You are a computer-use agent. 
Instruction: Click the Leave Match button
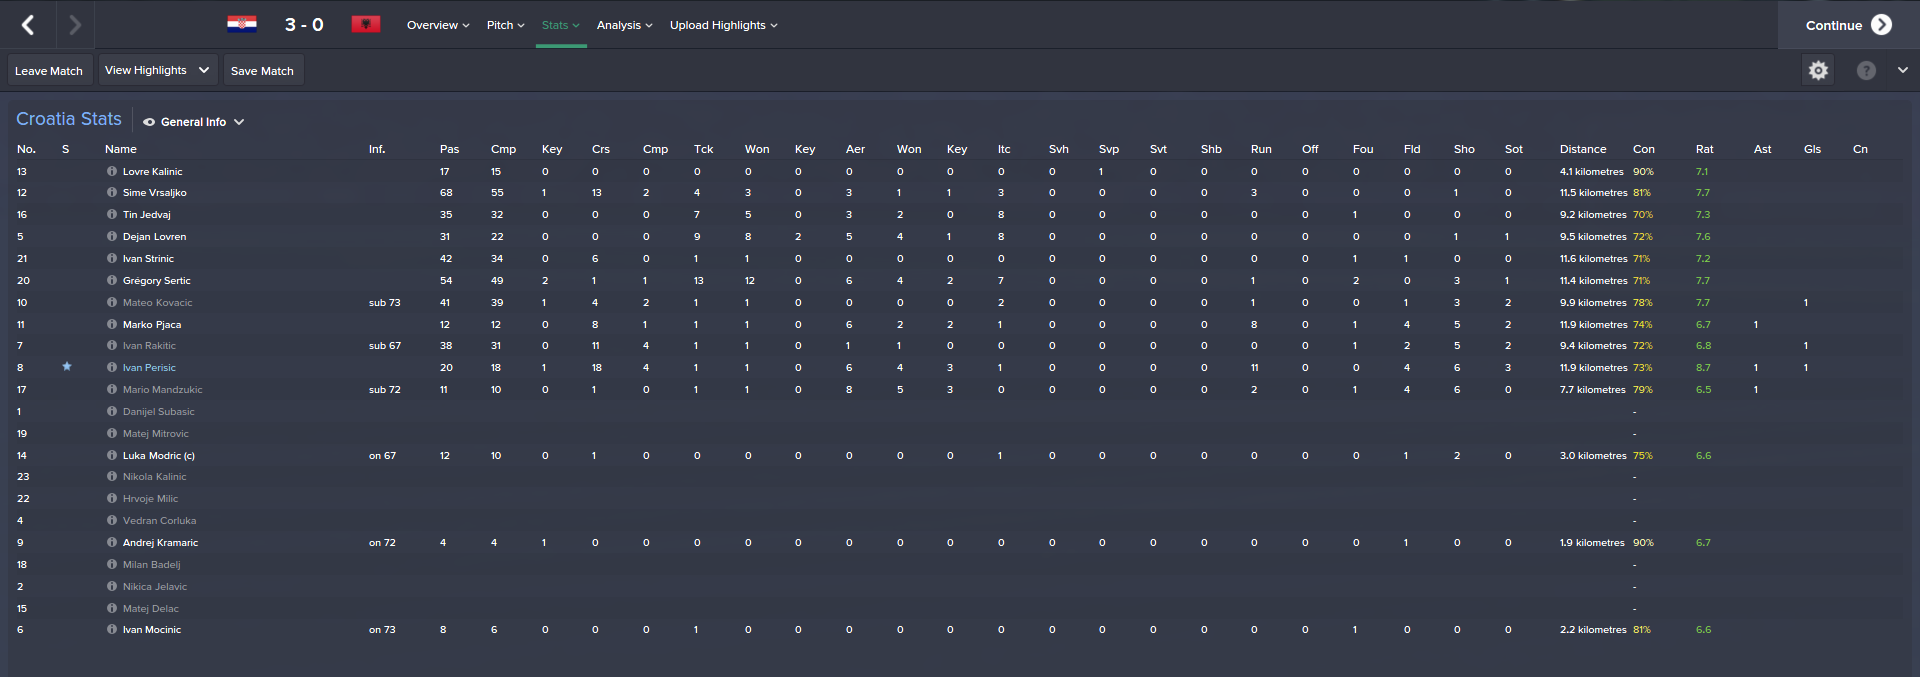49,71
